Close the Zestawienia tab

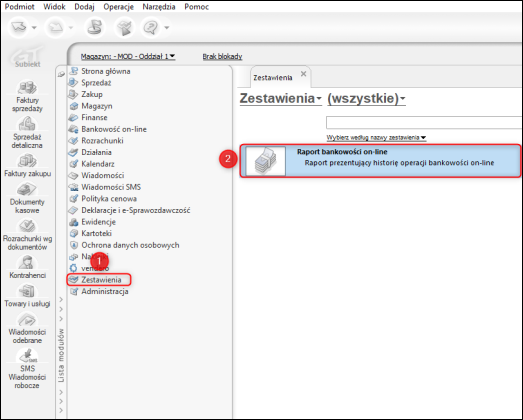303,74
